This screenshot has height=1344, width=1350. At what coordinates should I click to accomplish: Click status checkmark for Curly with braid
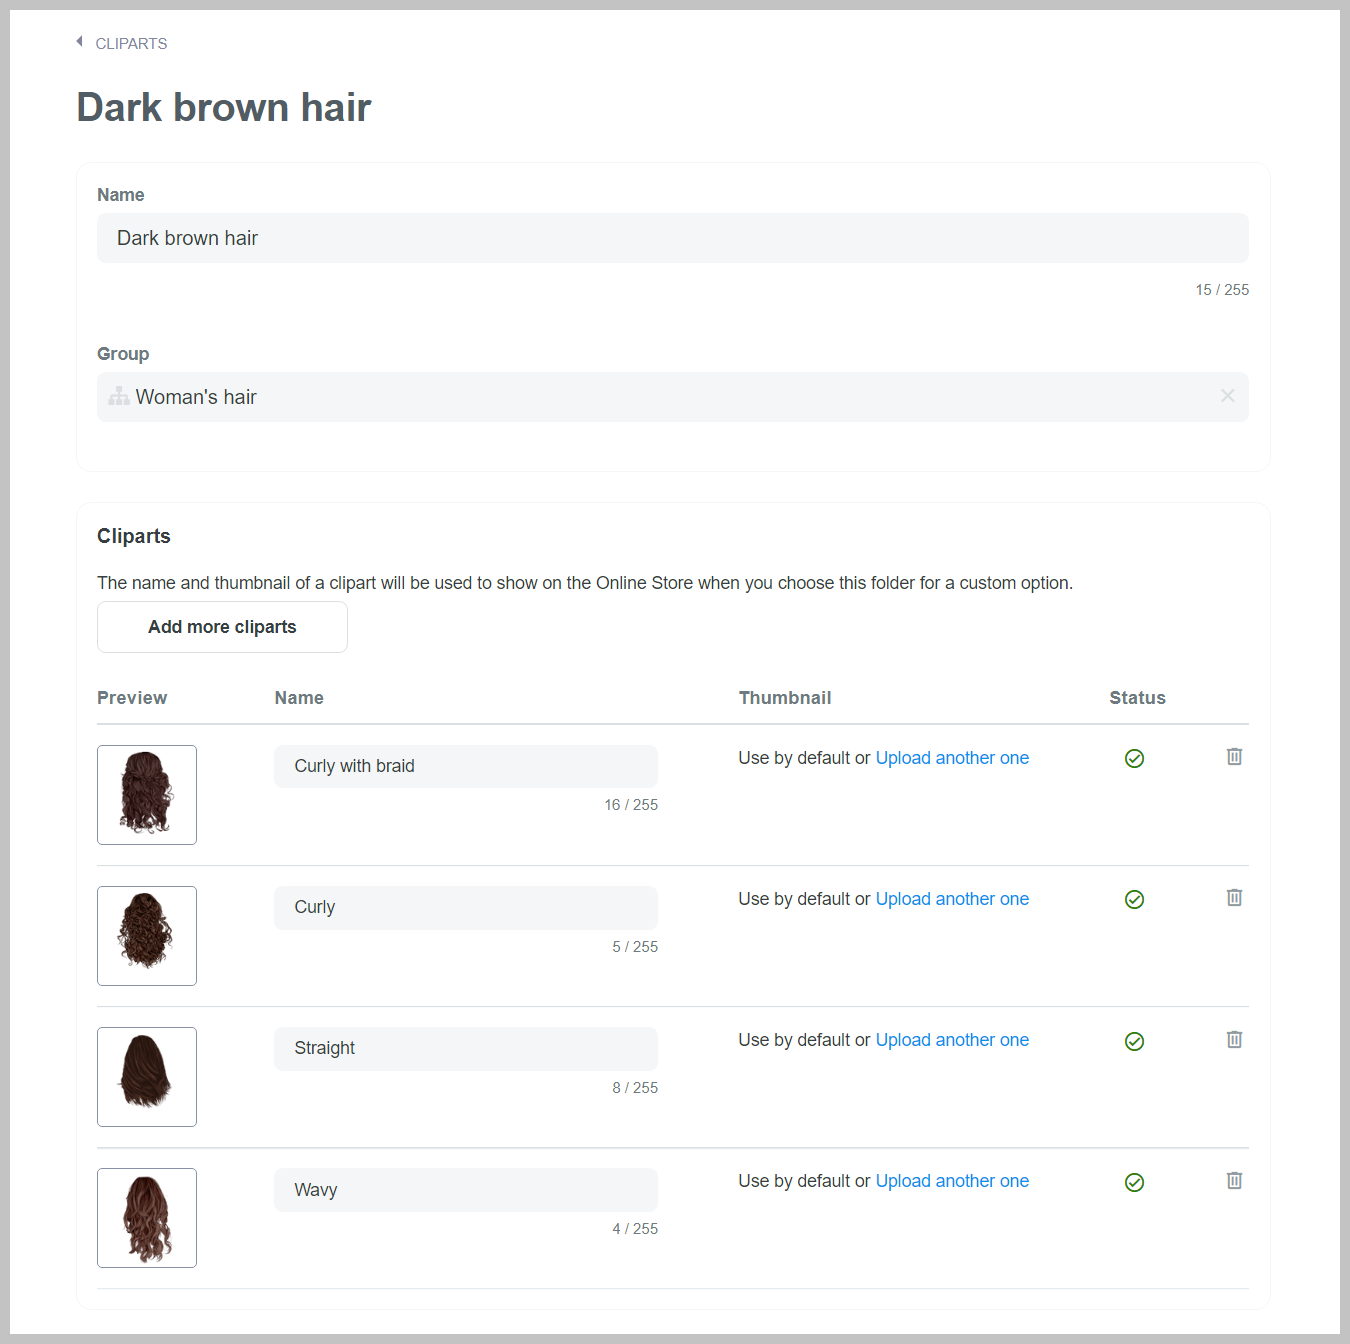click(1134, 759)
